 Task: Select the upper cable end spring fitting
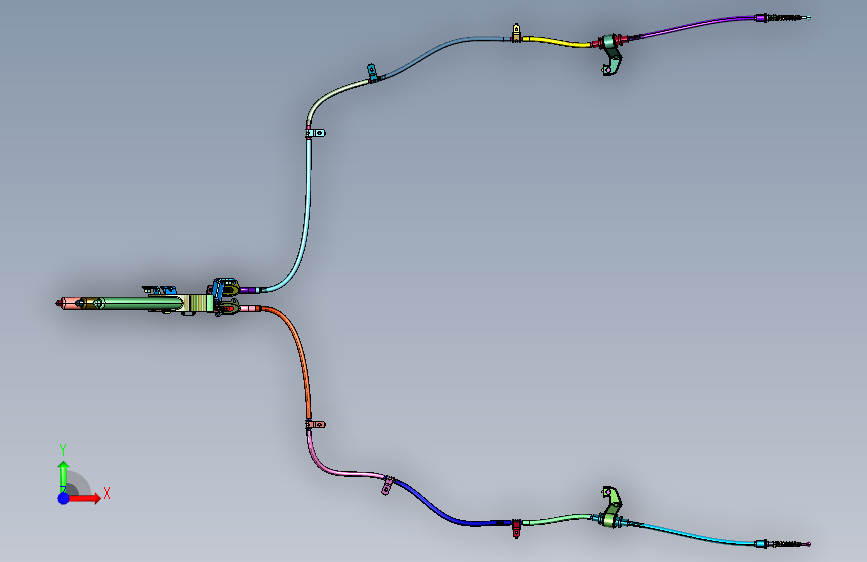[786, 18]
